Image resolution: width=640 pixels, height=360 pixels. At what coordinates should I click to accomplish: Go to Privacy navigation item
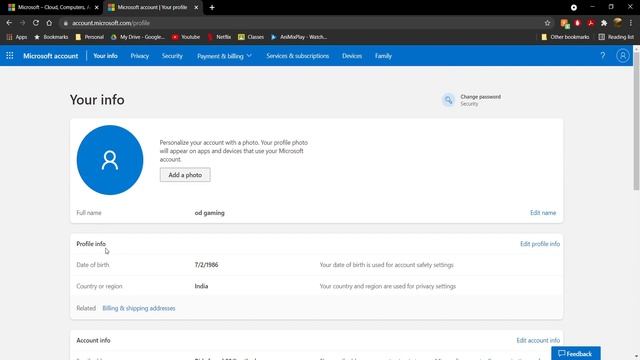[140, 56]
